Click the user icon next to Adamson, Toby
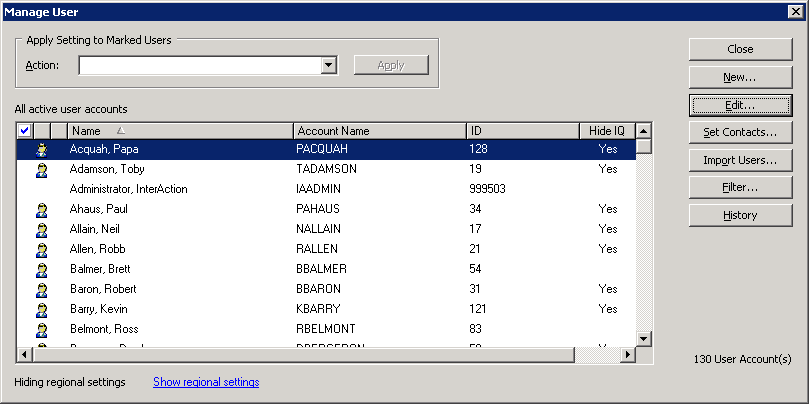Viewport: 809px width, 404px height. click(x=42, y=169)
